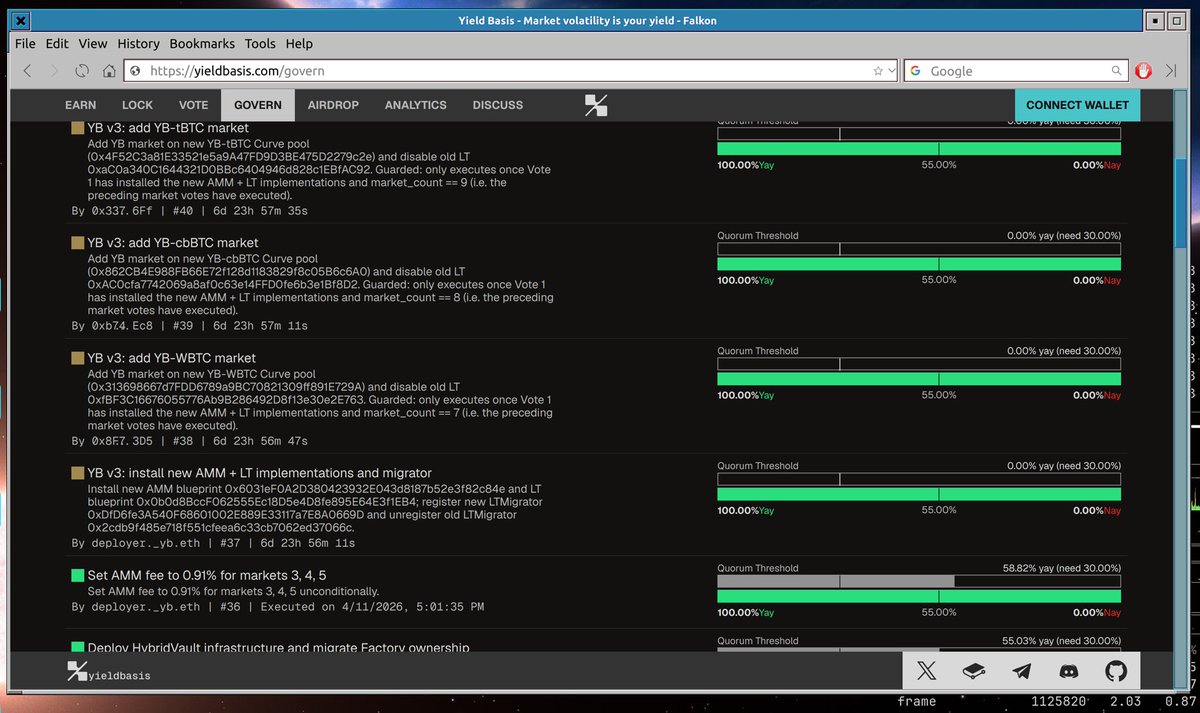The height and width of the screenshot is (713, 1200).
Task: Click the status square beside 'install new AMM + LT'
Action: tap(77, 473)
